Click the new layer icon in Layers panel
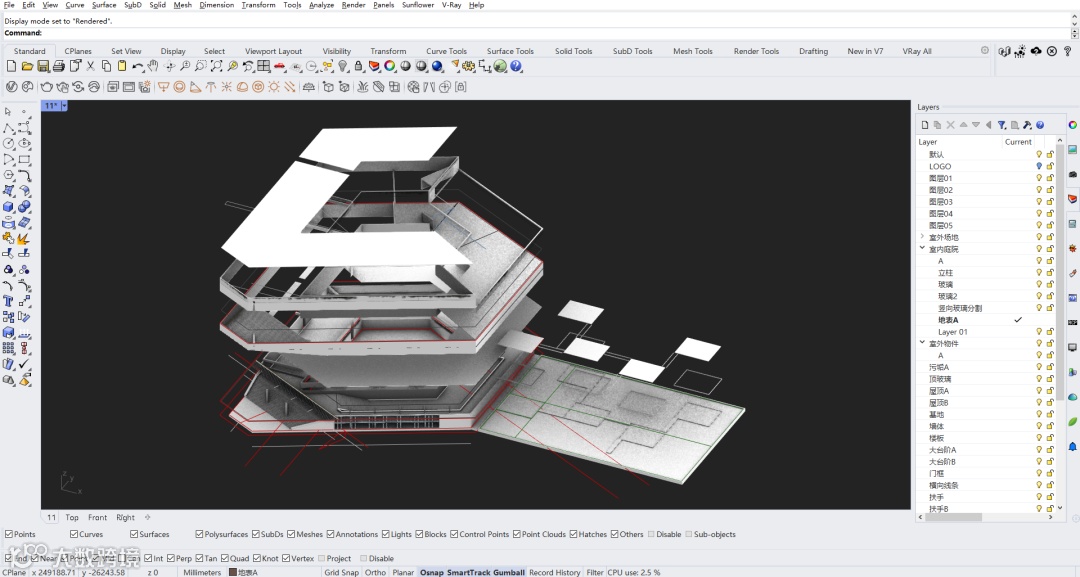Image resolution: width=1080 pixels, height=577 pixels. coord(925,125)
